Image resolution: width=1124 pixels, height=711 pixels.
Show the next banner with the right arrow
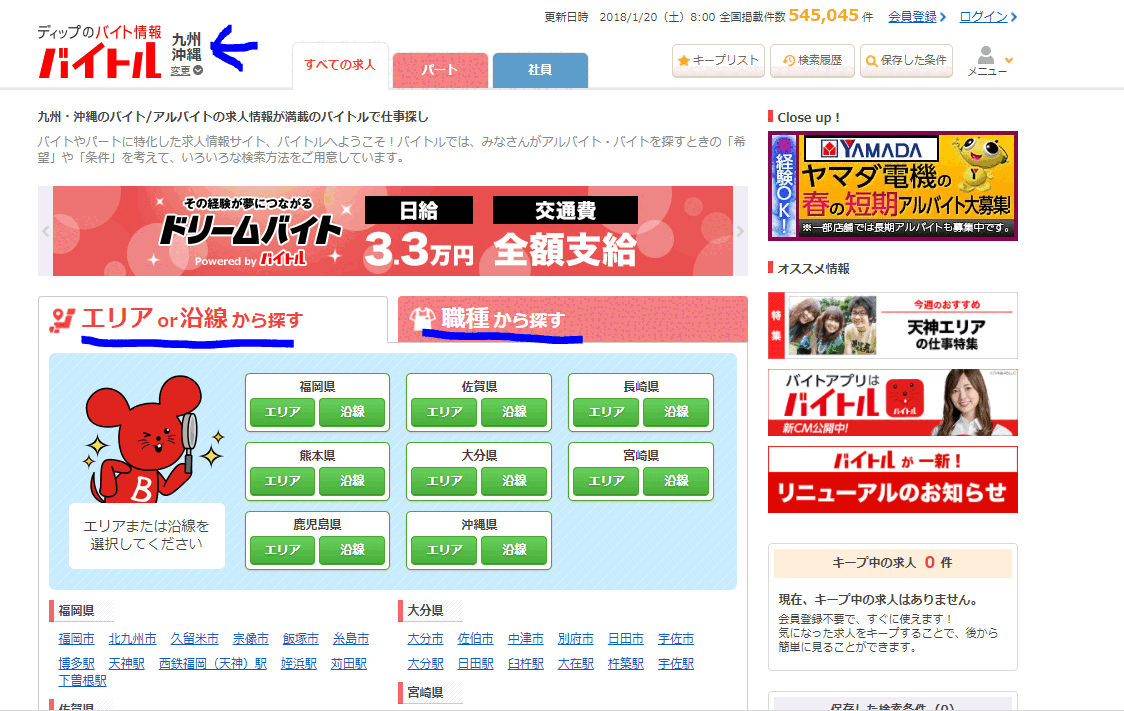pyautogui.click(x=740, y=231)
